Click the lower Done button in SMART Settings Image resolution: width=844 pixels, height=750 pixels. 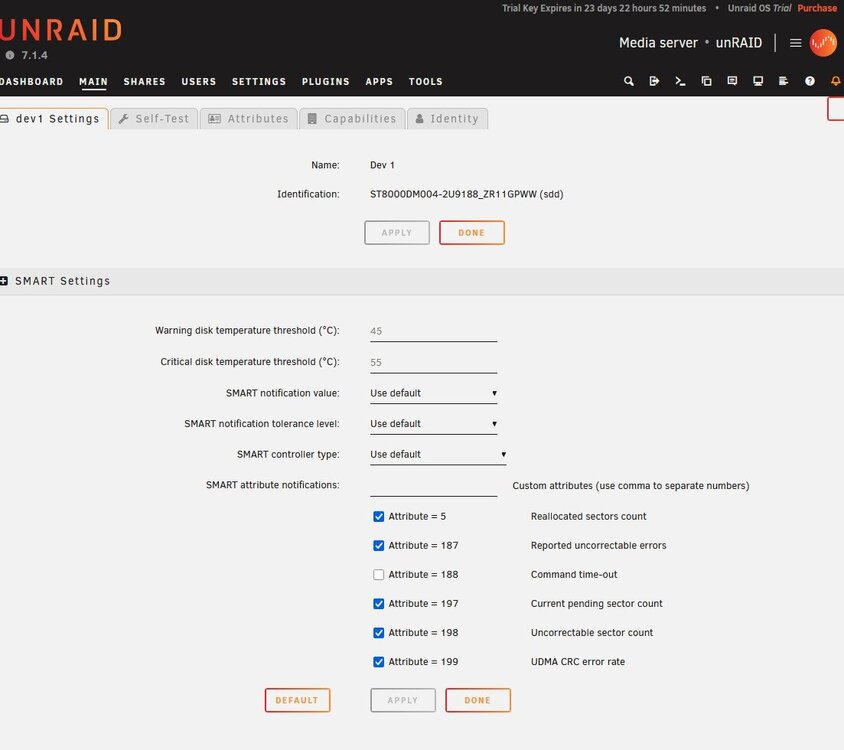pos(477,700)
